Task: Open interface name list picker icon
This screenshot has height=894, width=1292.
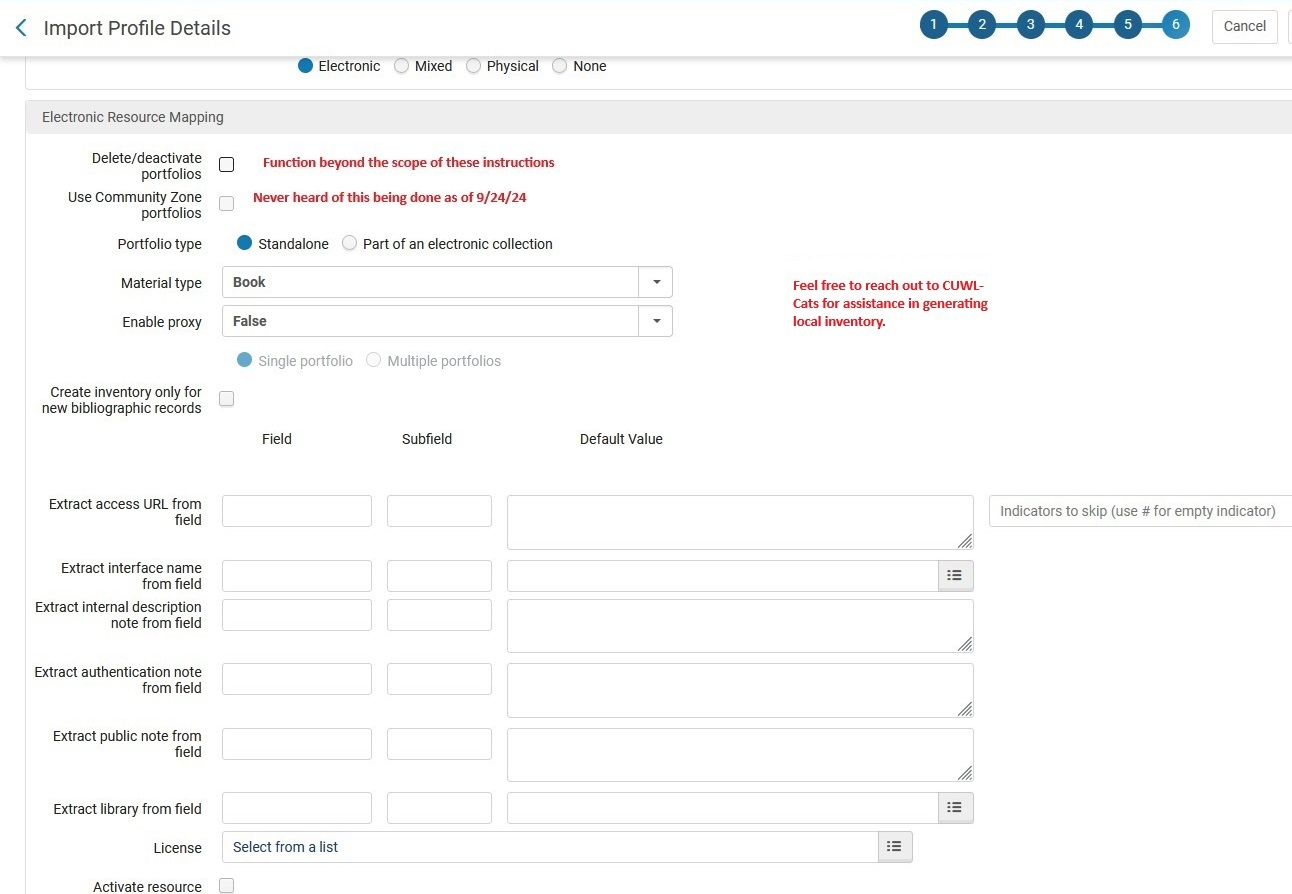Action: [x=955, y=576]
